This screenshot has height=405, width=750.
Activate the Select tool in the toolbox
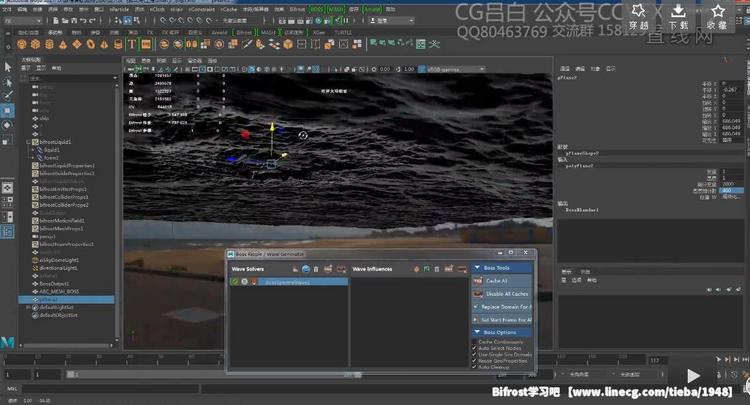point(8,67)
